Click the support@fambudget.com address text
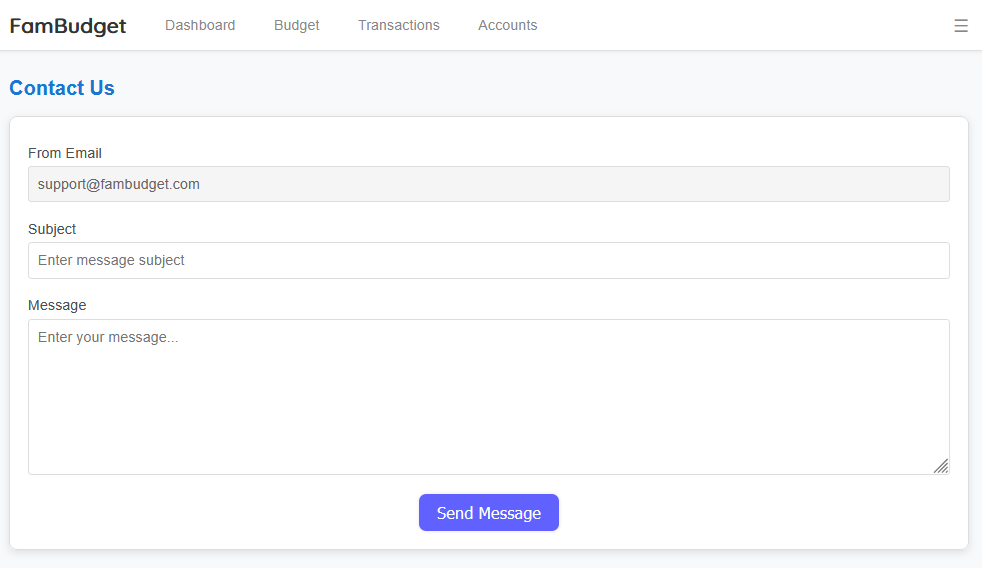 click(119, 184)
